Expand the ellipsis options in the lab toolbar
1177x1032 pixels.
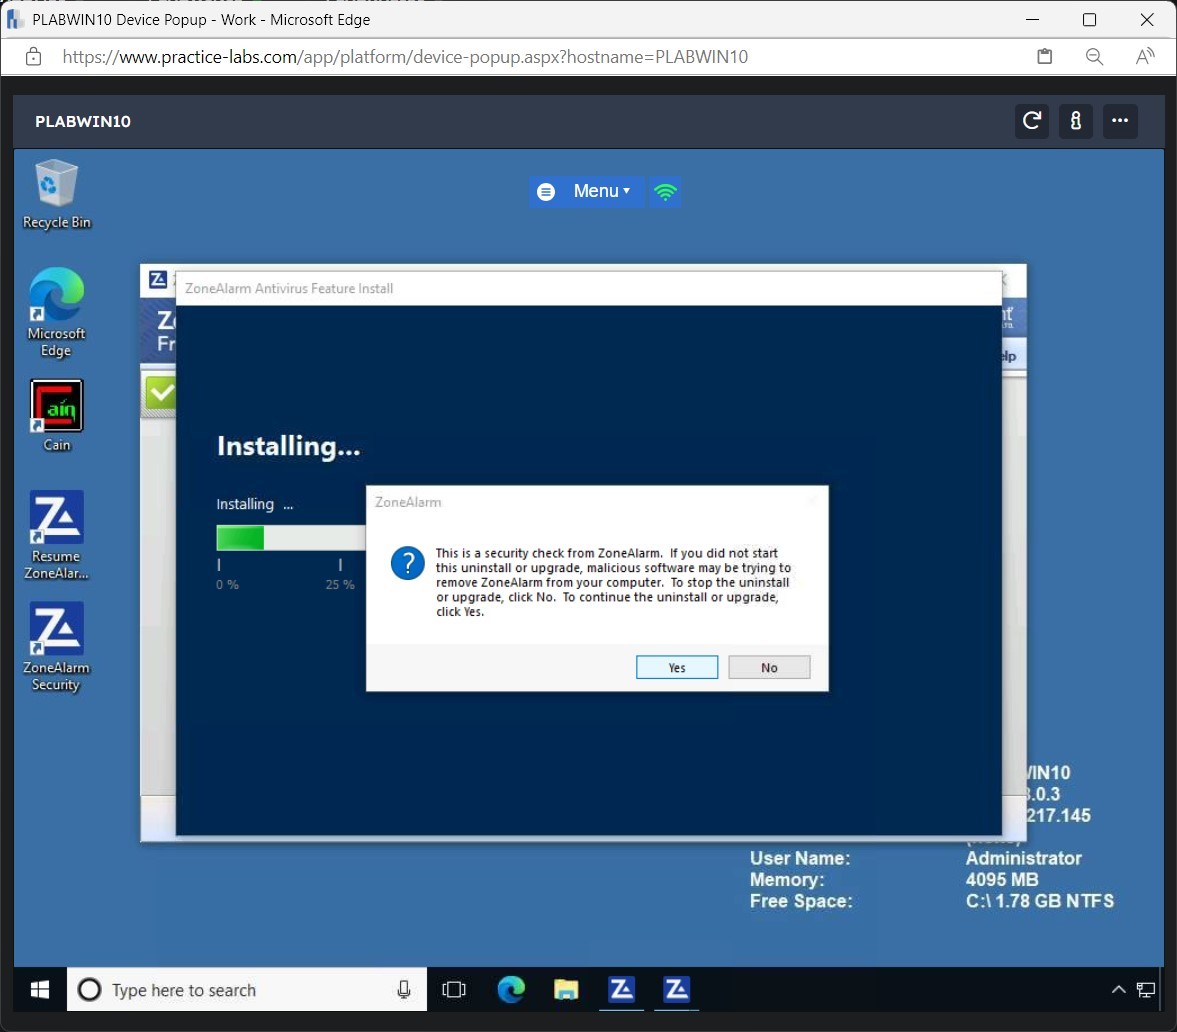(1120, 121)
